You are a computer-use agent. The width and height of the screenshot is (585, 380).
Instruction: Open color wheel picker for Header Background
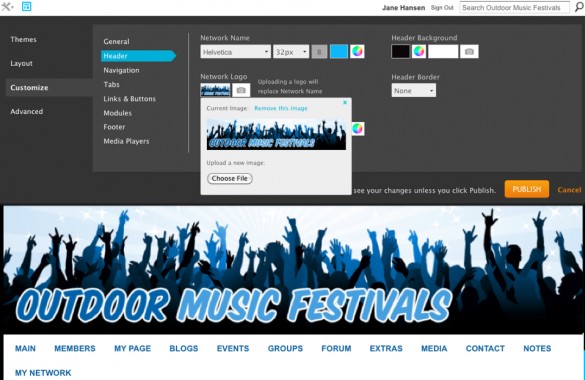pos(419,51)
